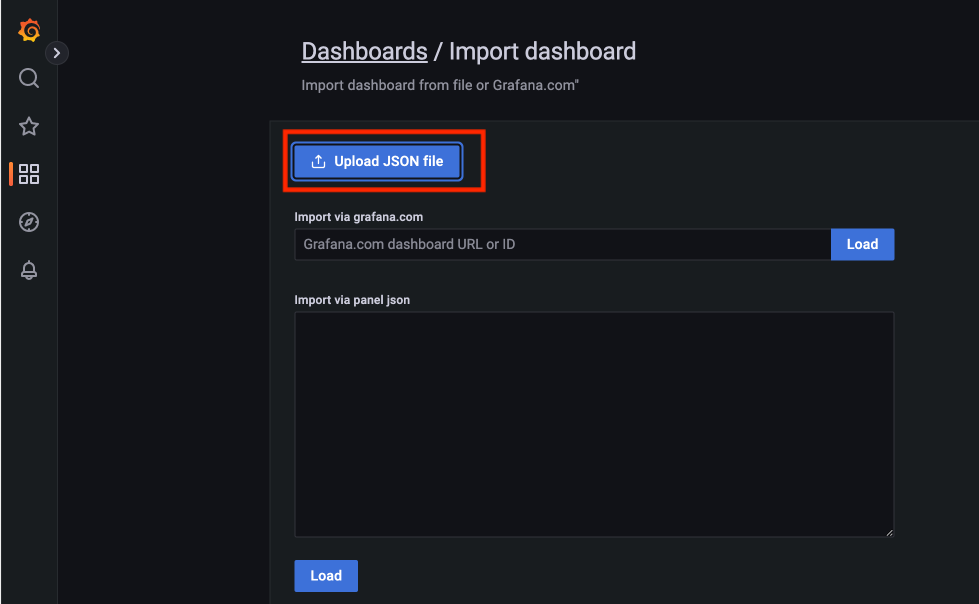This screenshot has height=604, width=979.
Task: Click the 'Import dashboard' page title
Action: pyautogui.click(x=542, y=51)
